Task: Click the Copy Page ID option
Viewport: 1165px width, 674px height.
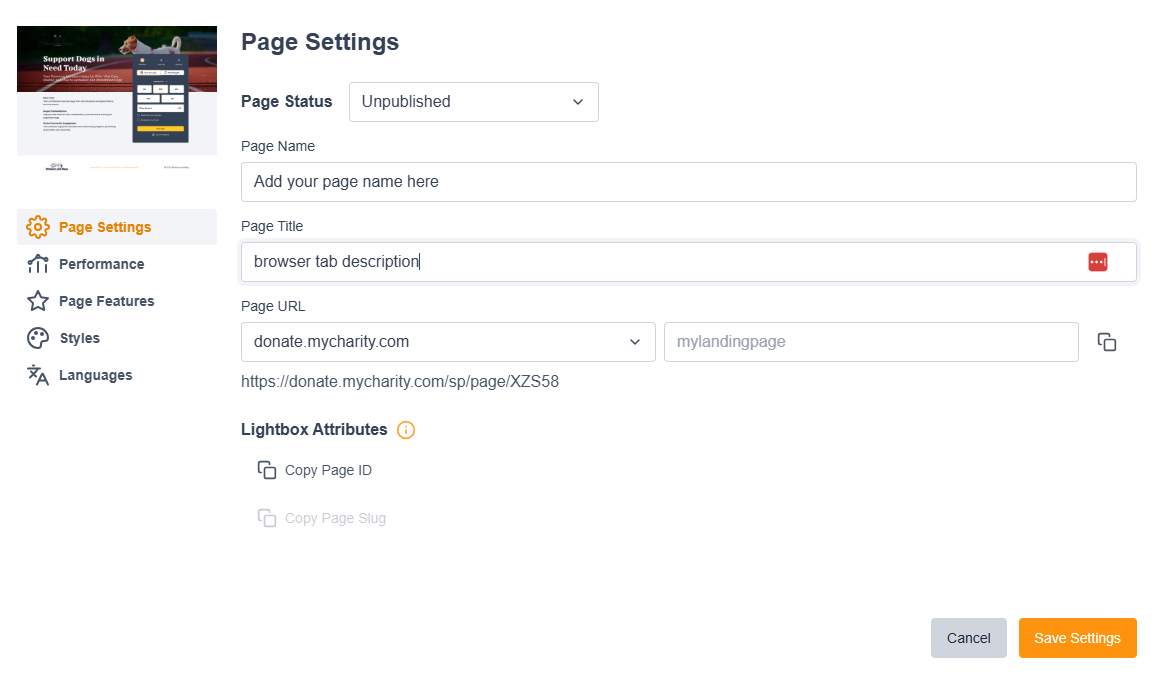Action: pyautogui.click(x=315, y=469)
